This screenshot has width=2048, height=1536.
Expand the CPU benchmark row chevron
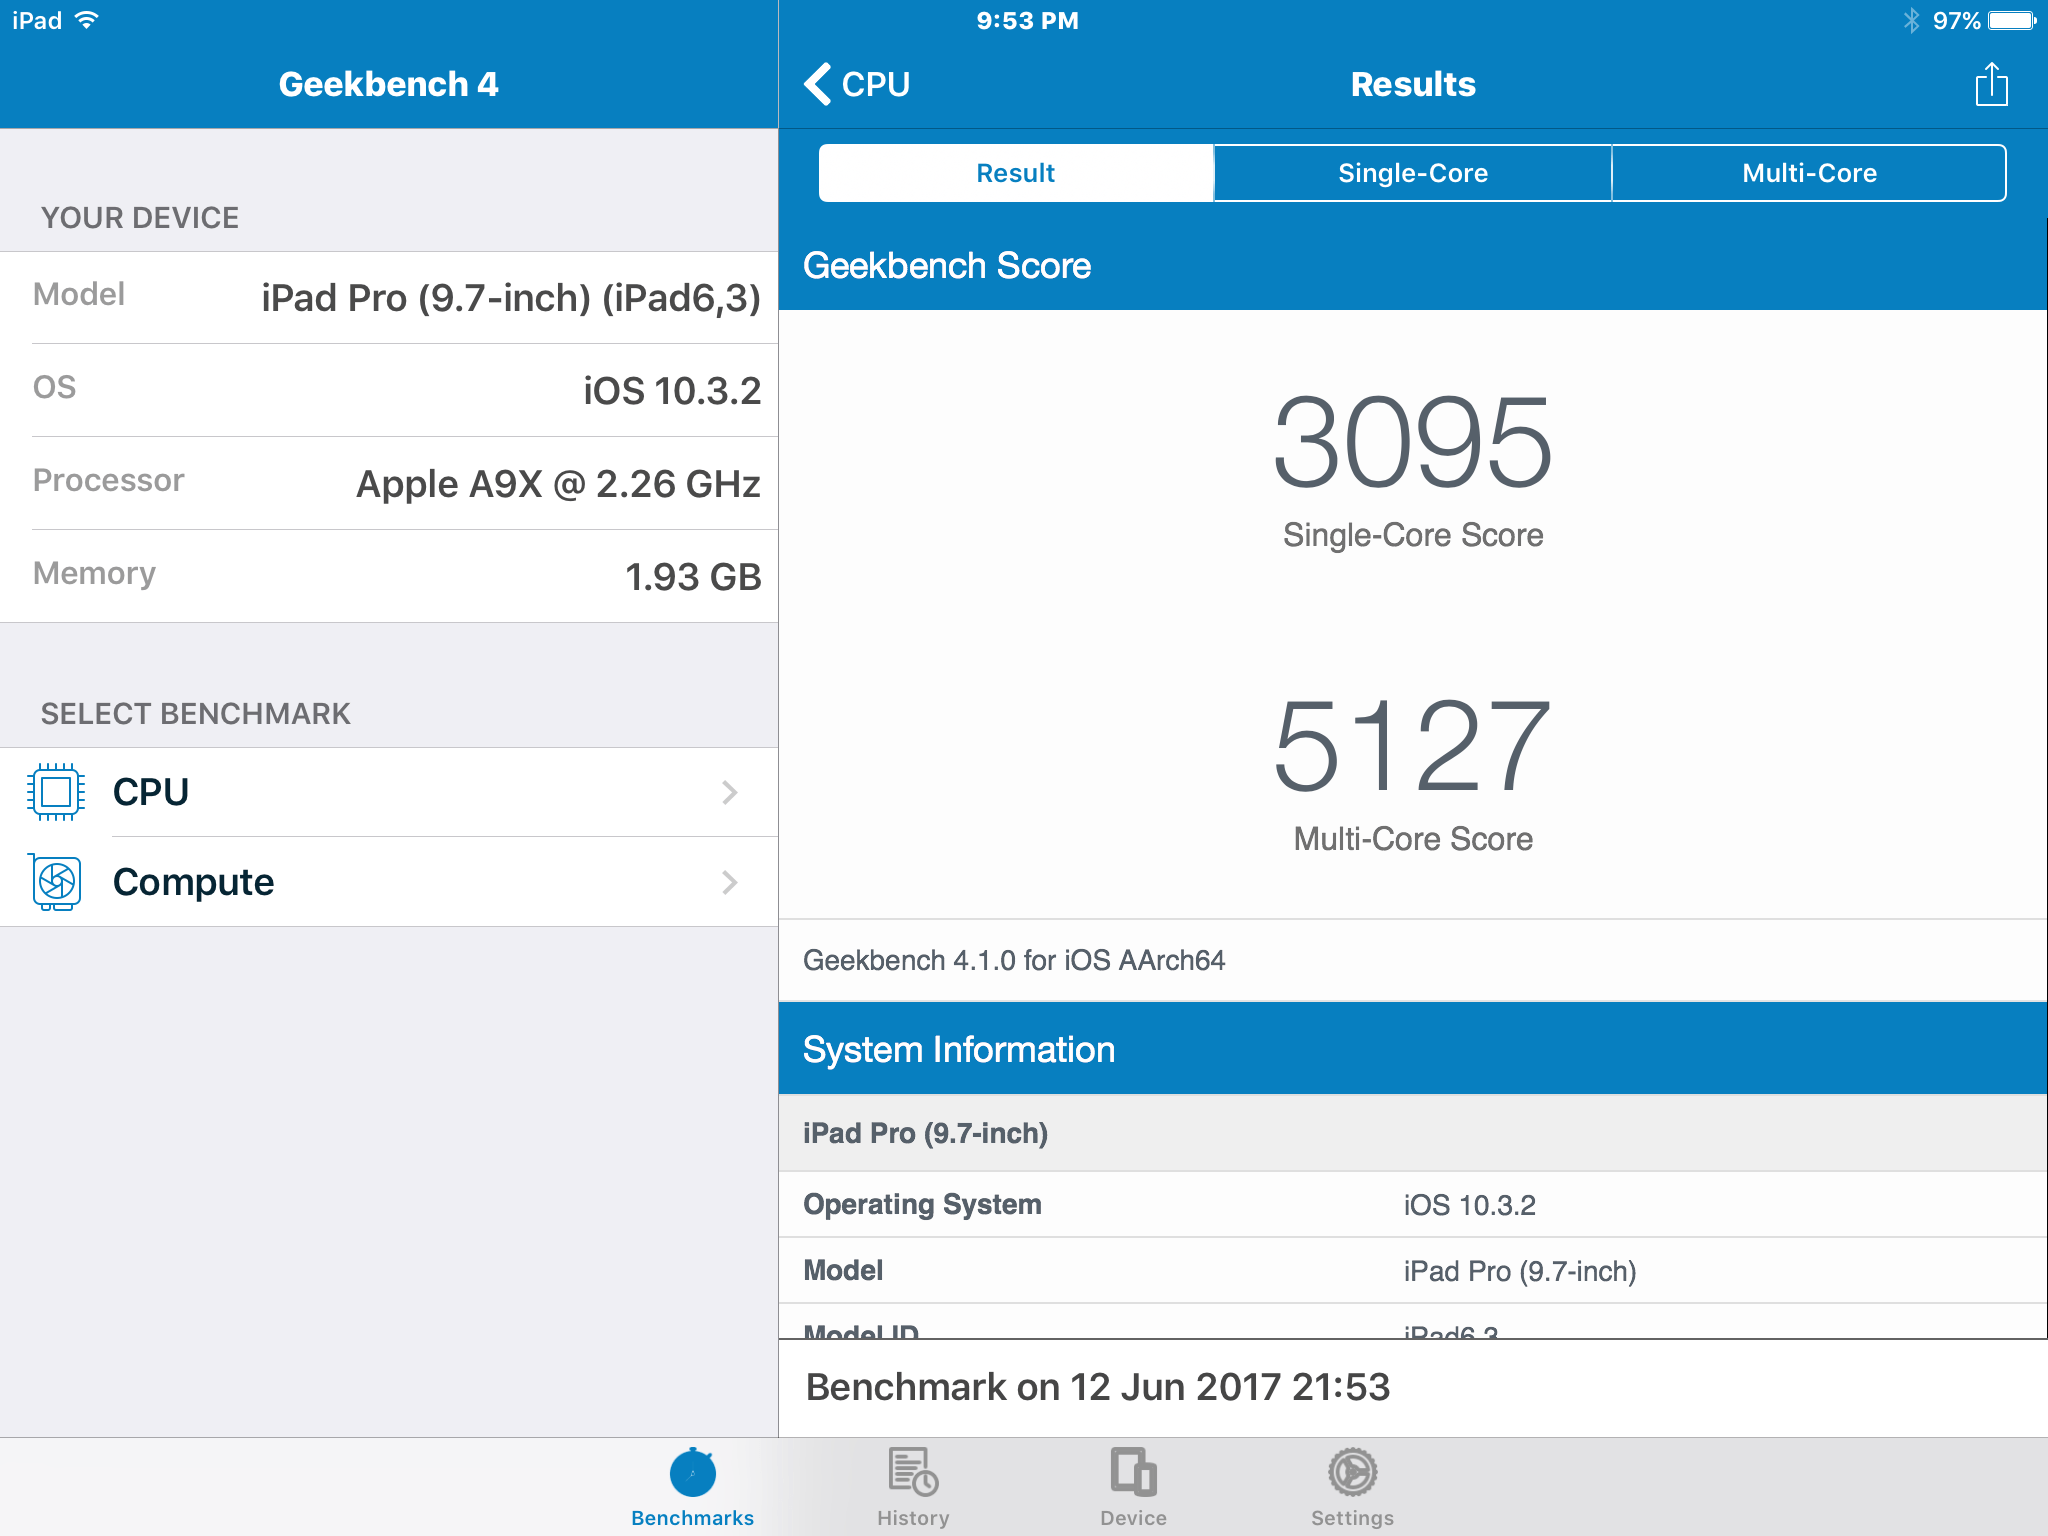(x=730, y=793)
